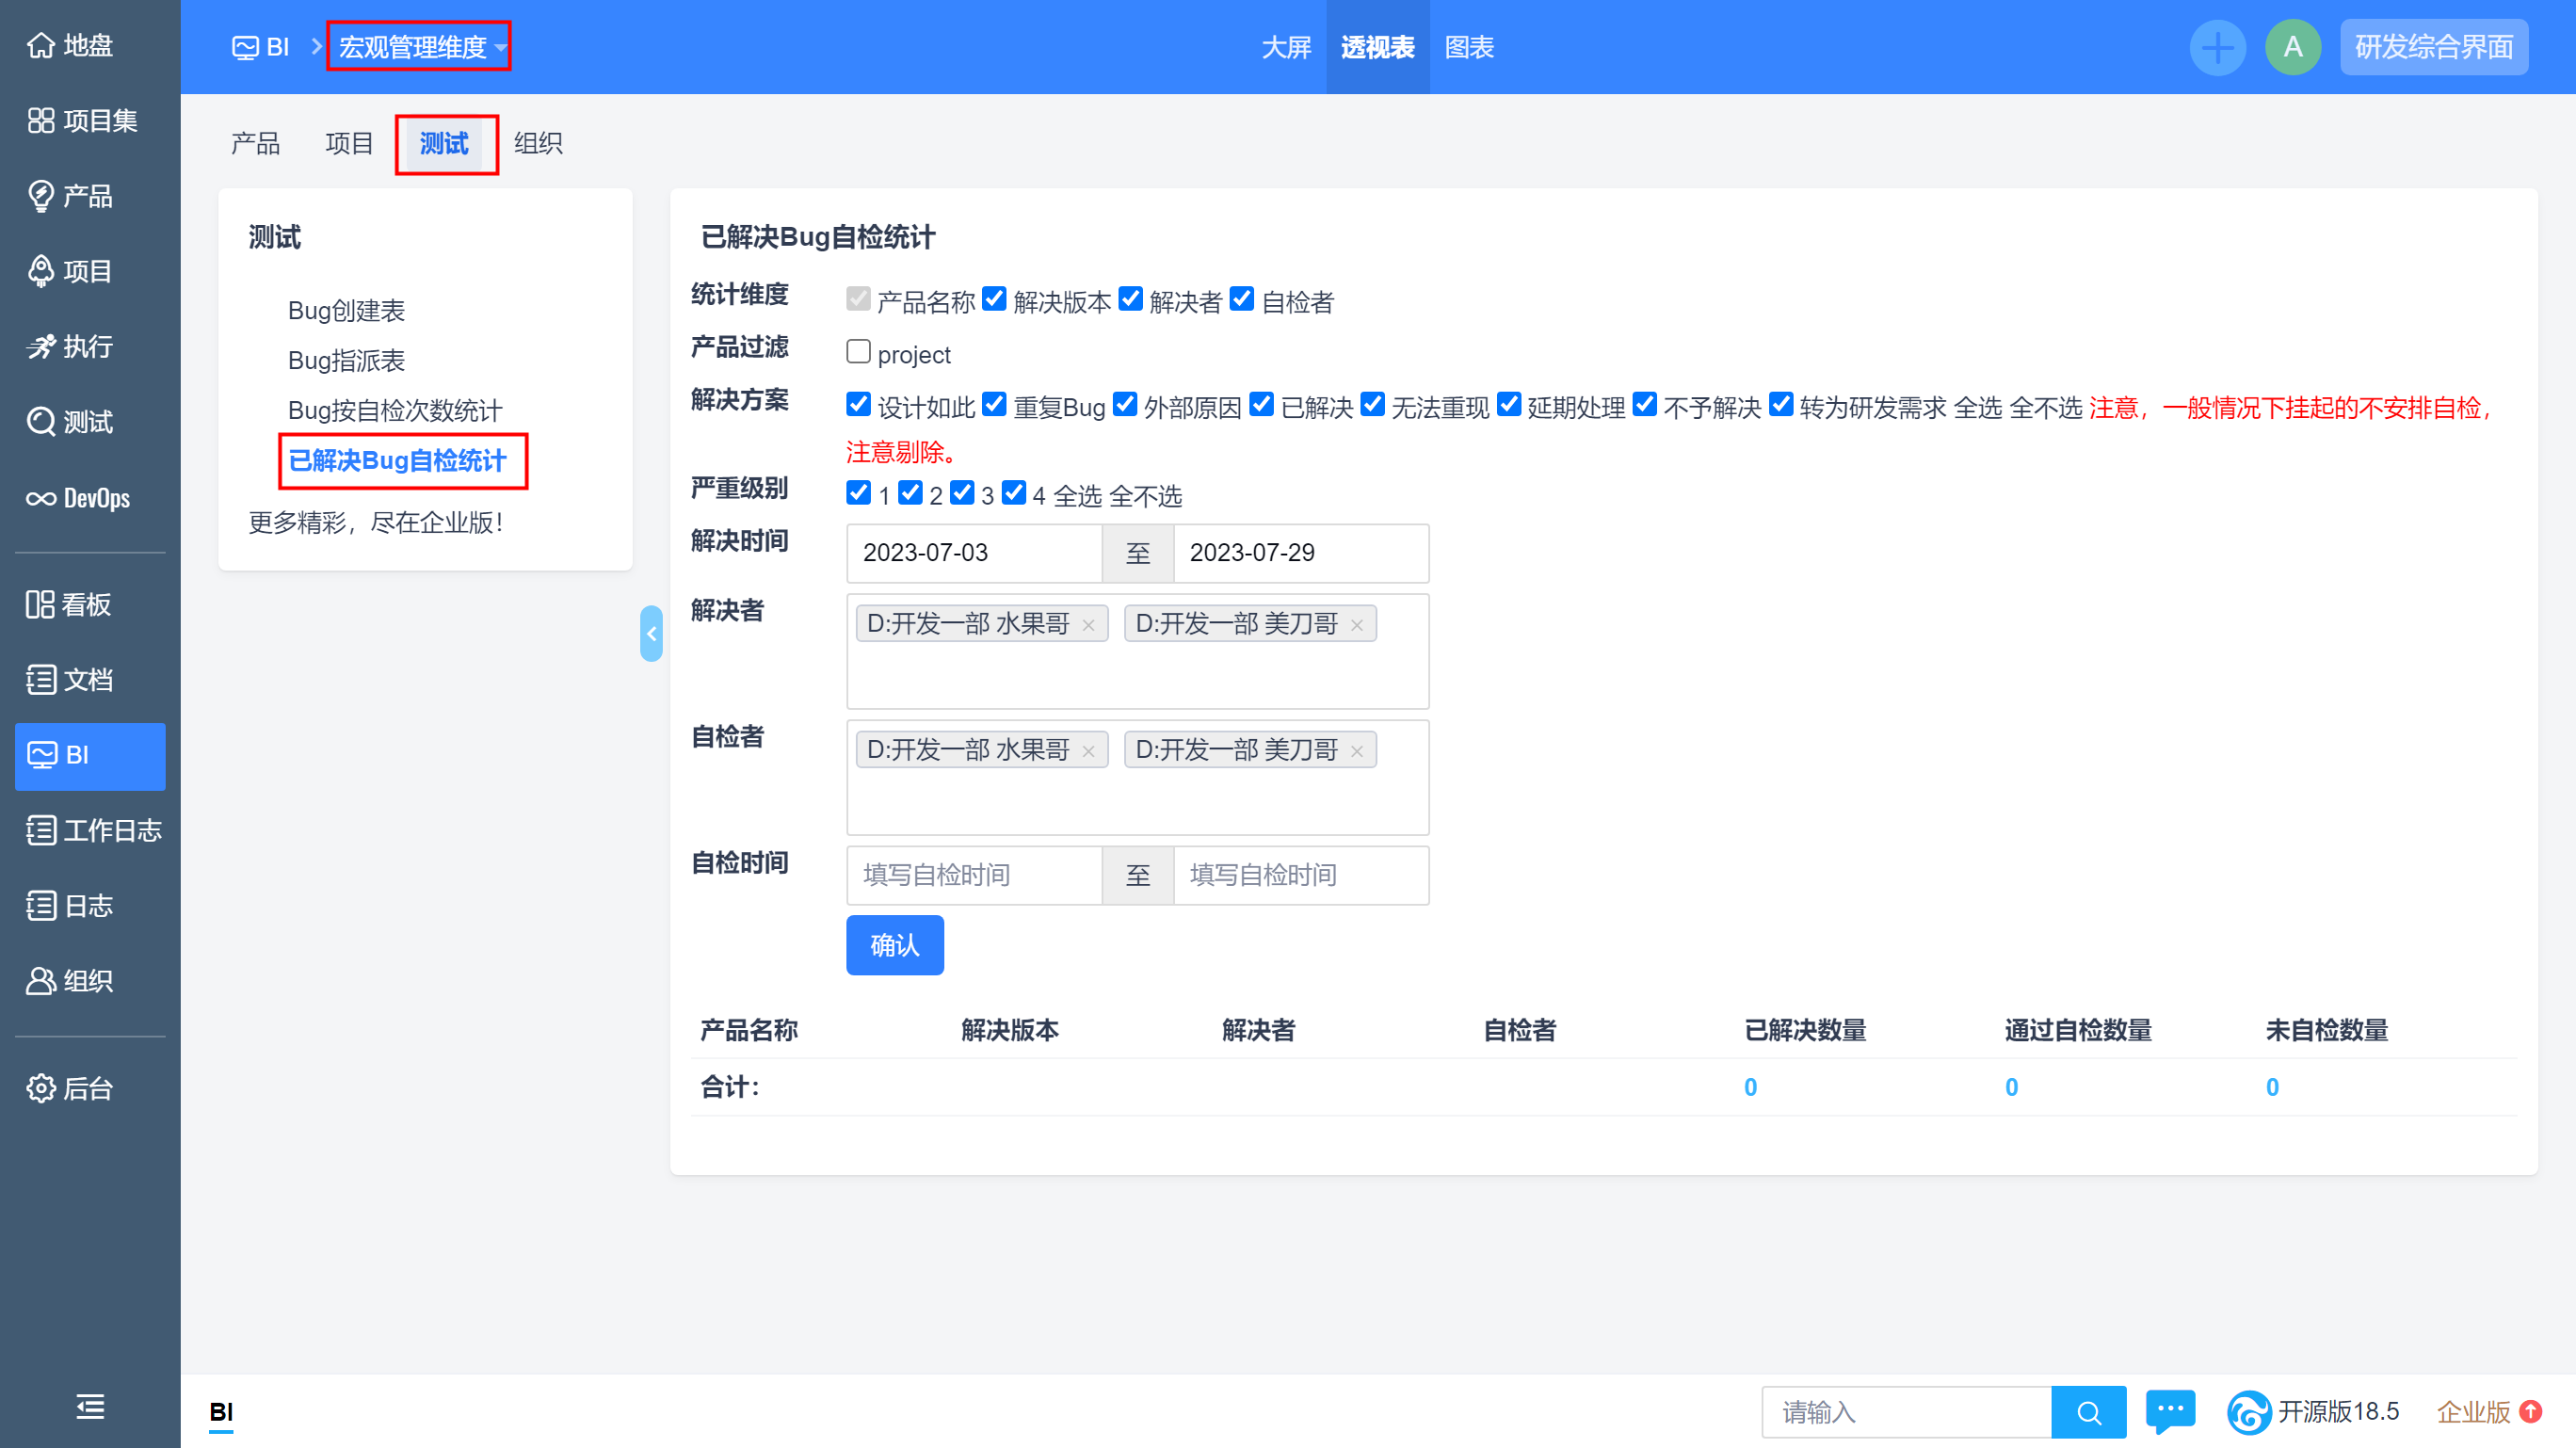Viewport: 2576px width, 1448px height.
Task: Open the BI sidebar icon
Action: tap(42, 755)
